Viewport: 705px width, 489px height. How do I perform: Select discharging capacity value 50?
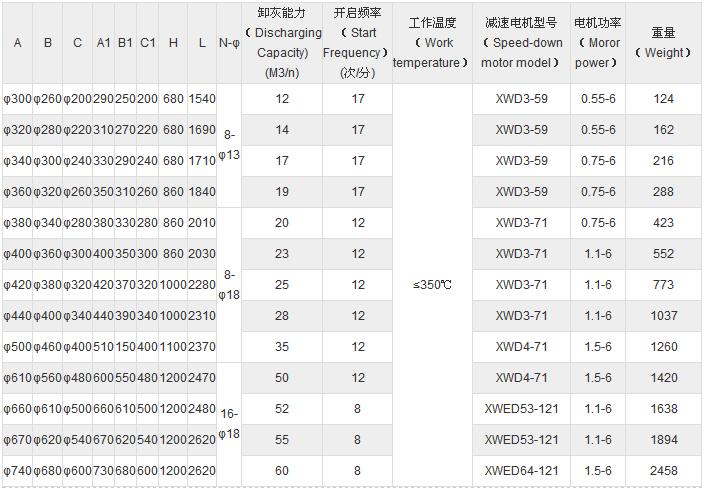pyautogui.click(x=282, y=378)
